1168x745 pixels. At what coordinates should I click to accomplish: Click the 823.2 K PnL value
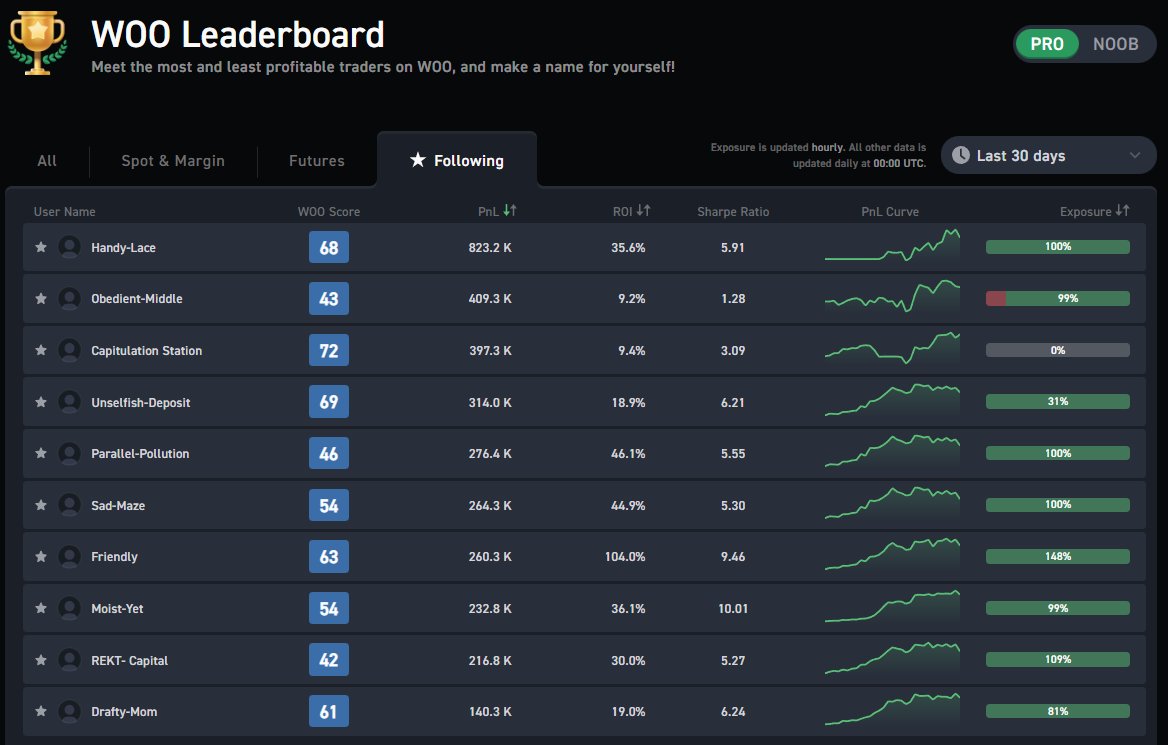coord(490,247)
